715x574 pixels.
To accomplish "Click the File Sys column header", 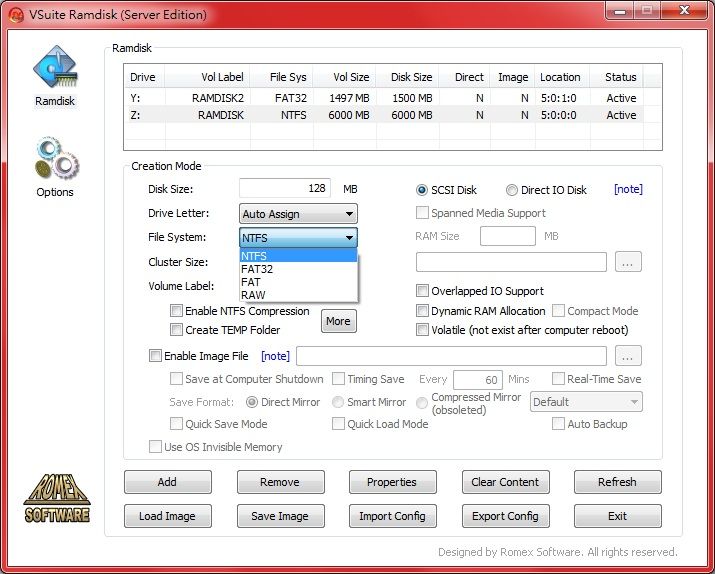I will (x=281, y=77).
